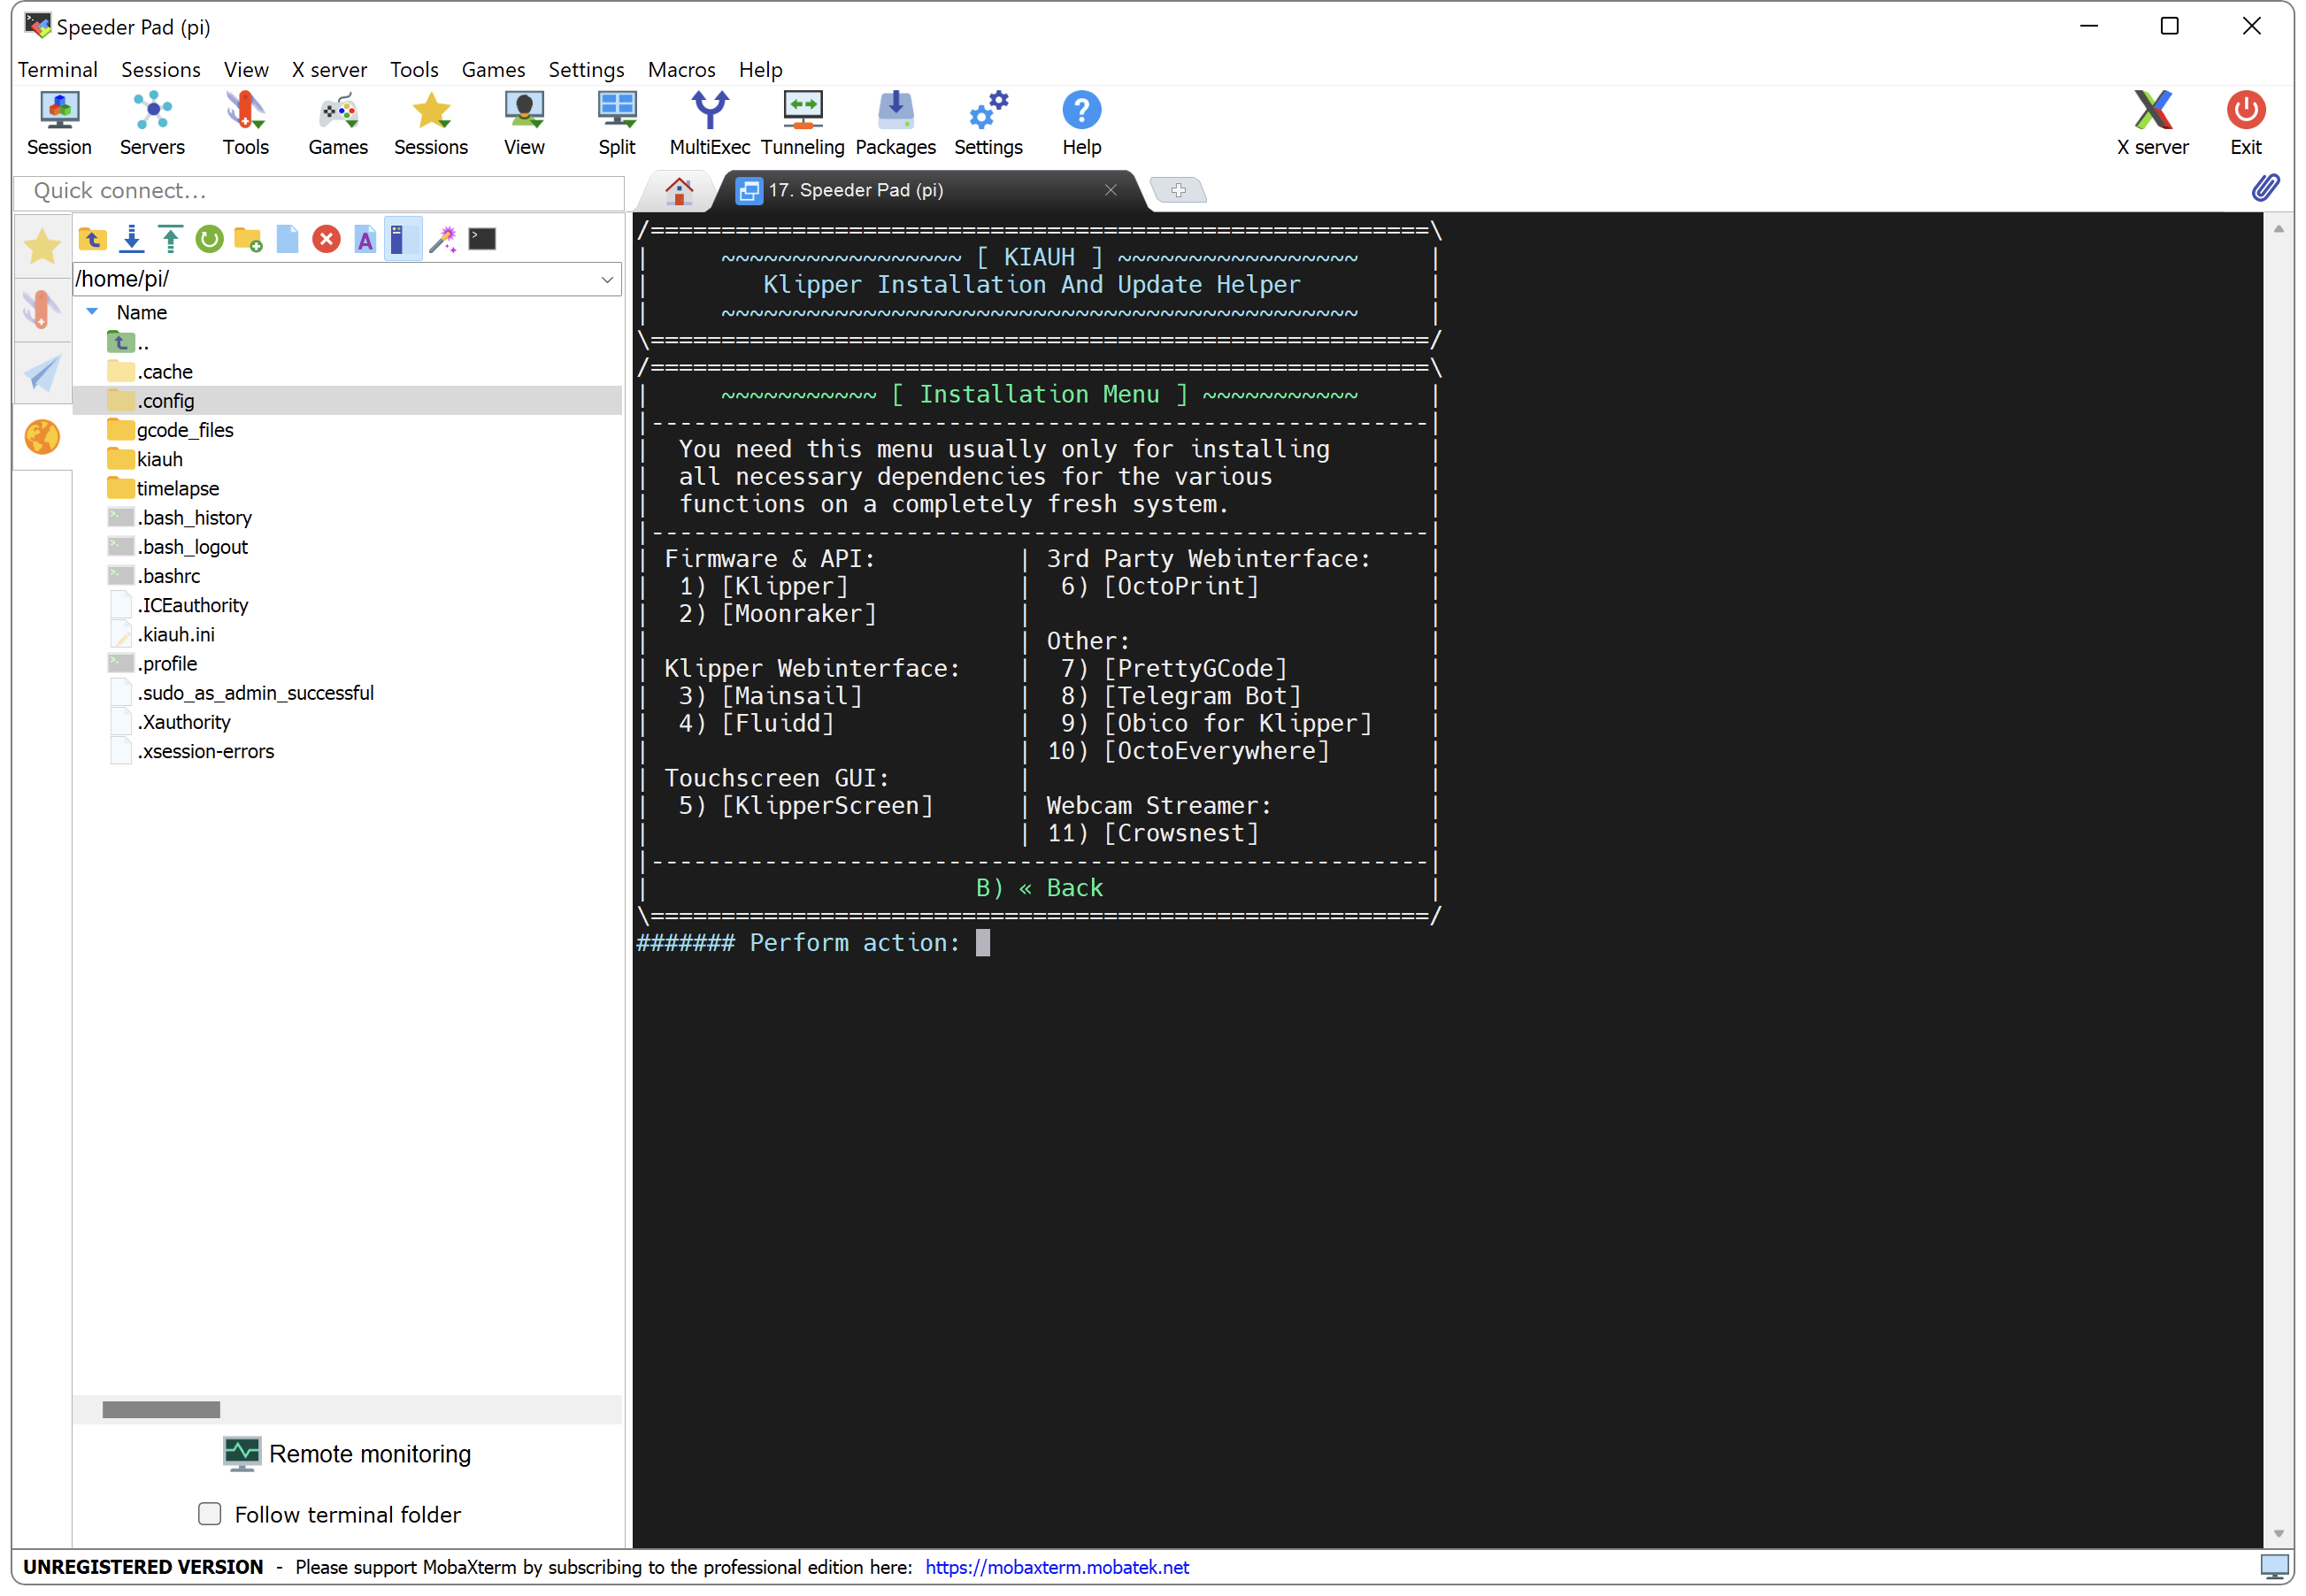Open the X server menu

click(x=329, y=69)
